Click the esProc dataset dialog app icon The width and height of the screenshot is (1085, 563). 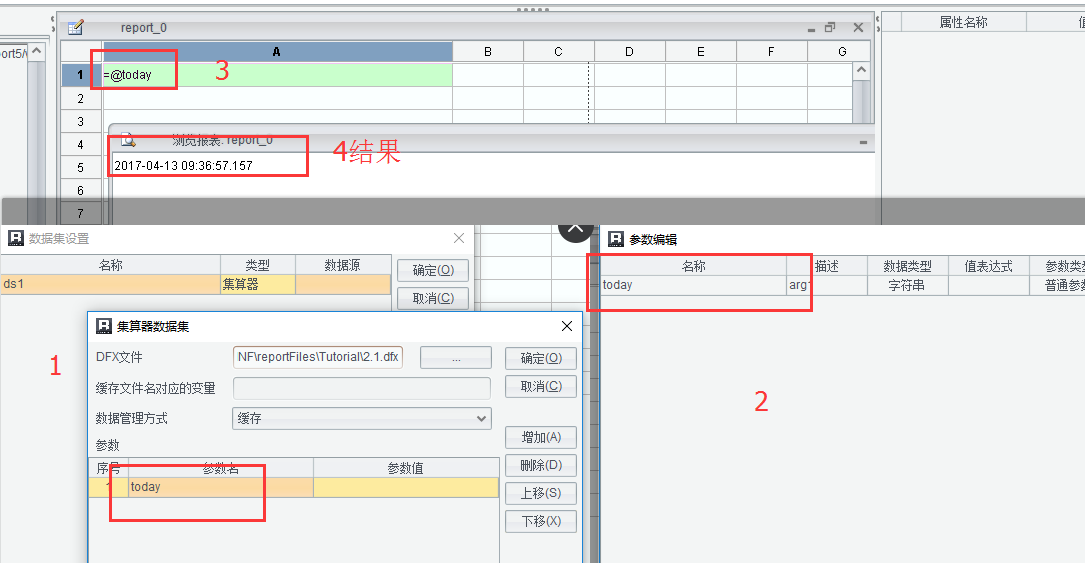click(104, 326)
